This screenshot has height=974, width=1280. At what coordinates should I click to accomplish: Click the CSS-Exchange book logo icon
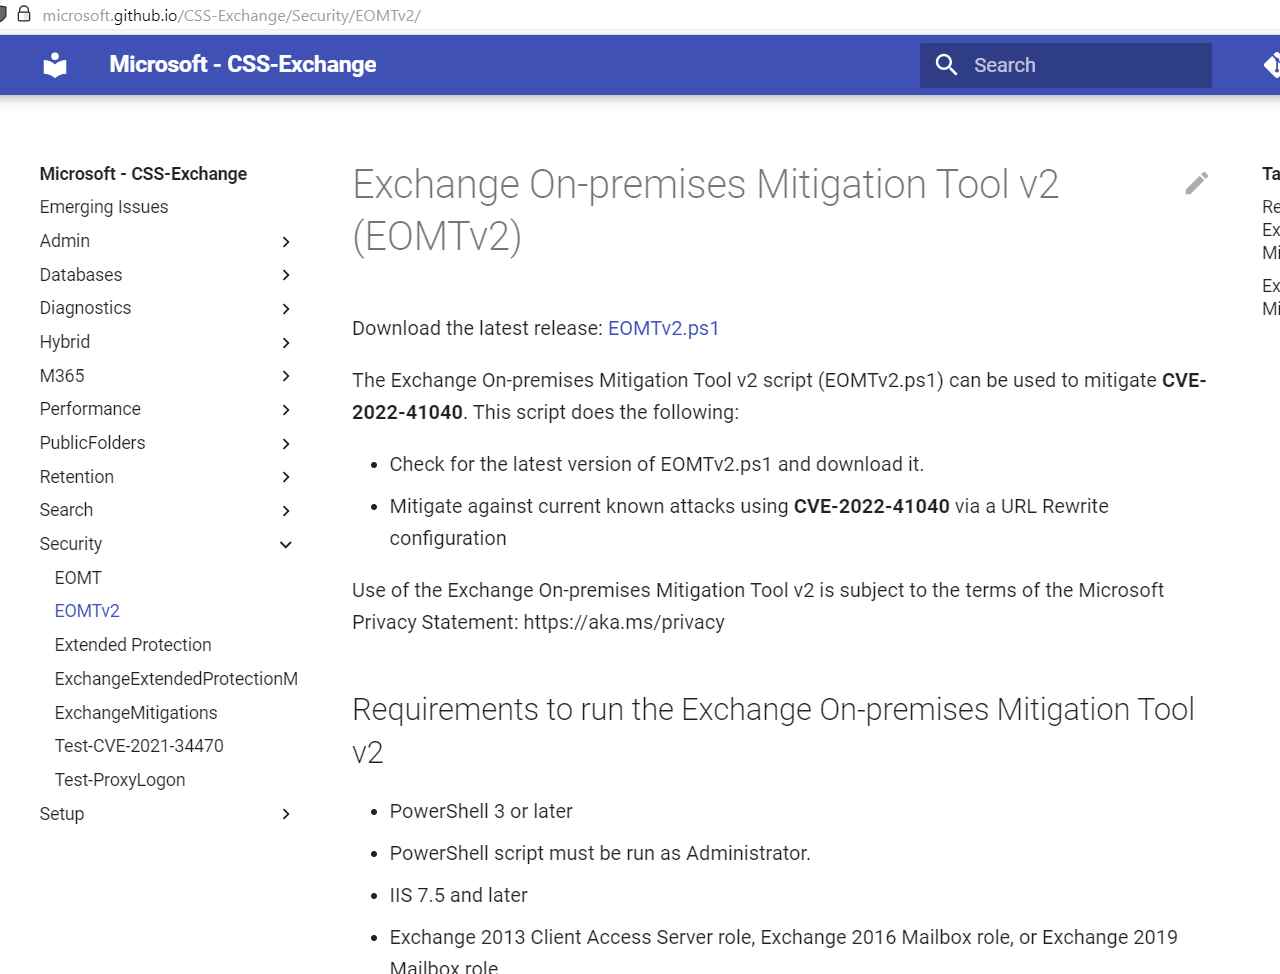pyautogui.click(x=55, y=65)
